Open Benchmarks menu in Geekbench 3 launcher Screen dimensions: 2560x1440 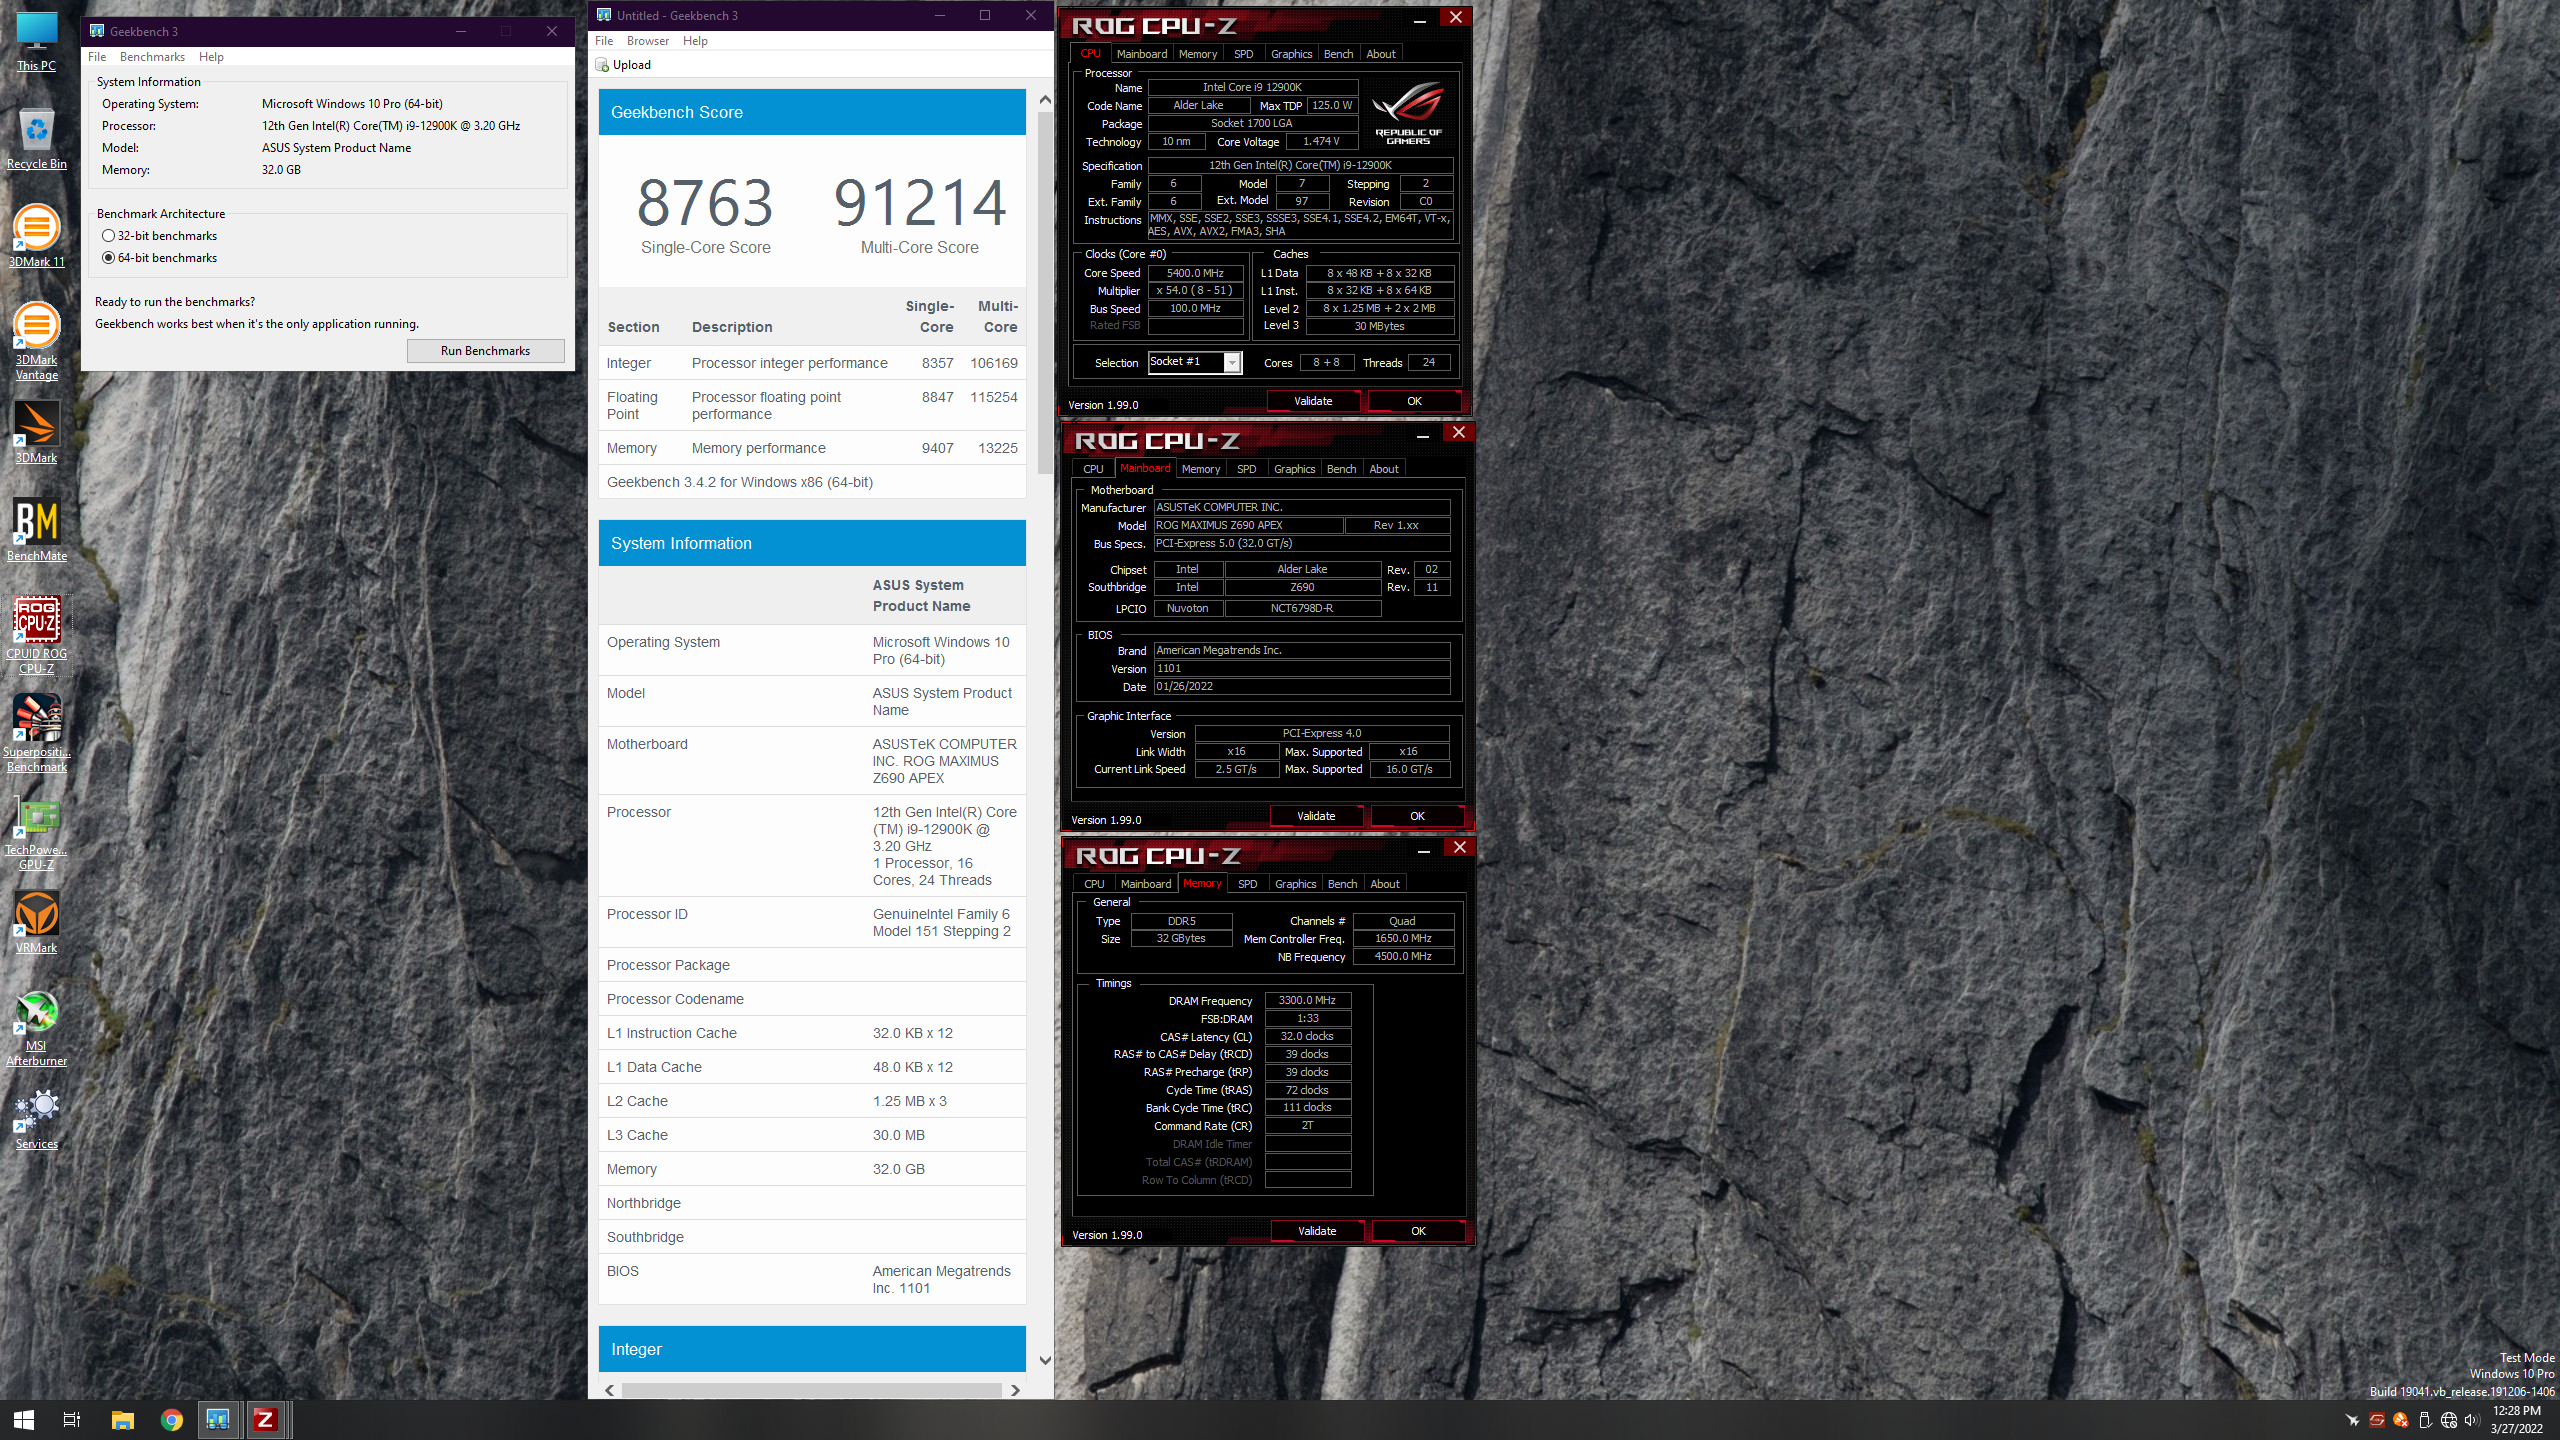click(x=152, y=57)
